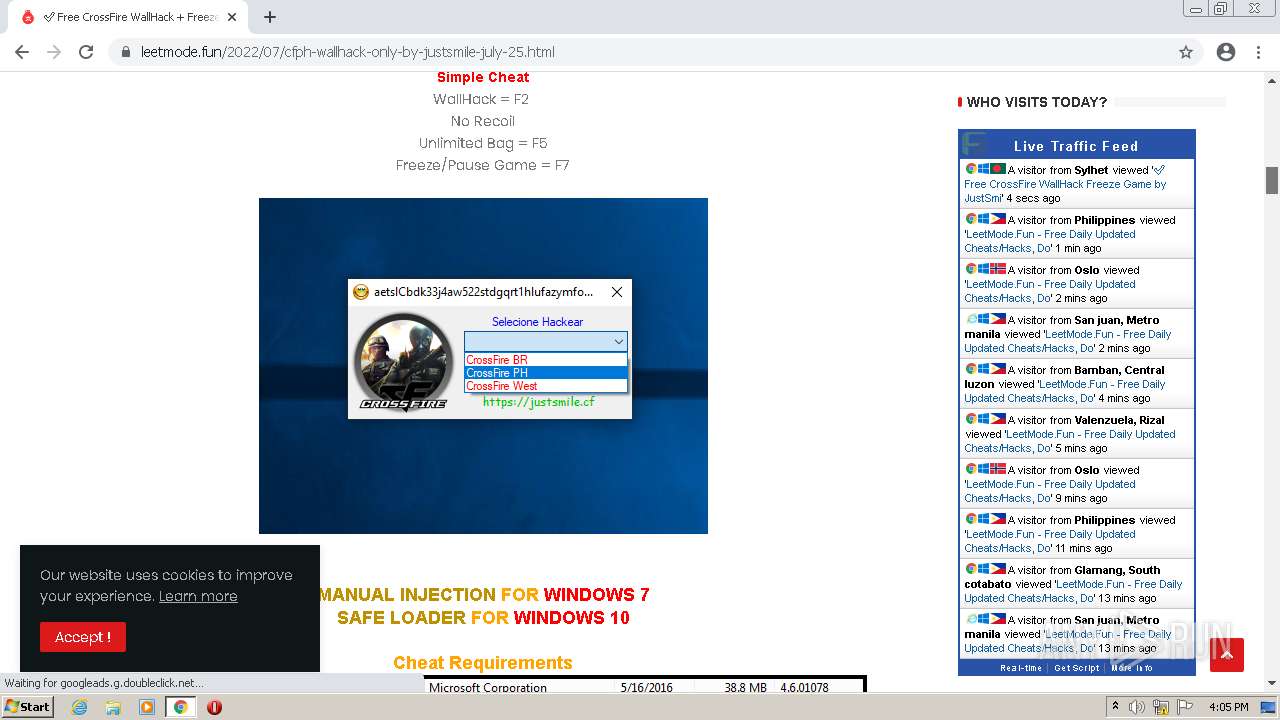Screen dimensions: 1280x720
Task: Click the cheat tool screenshot image
Action: click(x=483, y=366)
